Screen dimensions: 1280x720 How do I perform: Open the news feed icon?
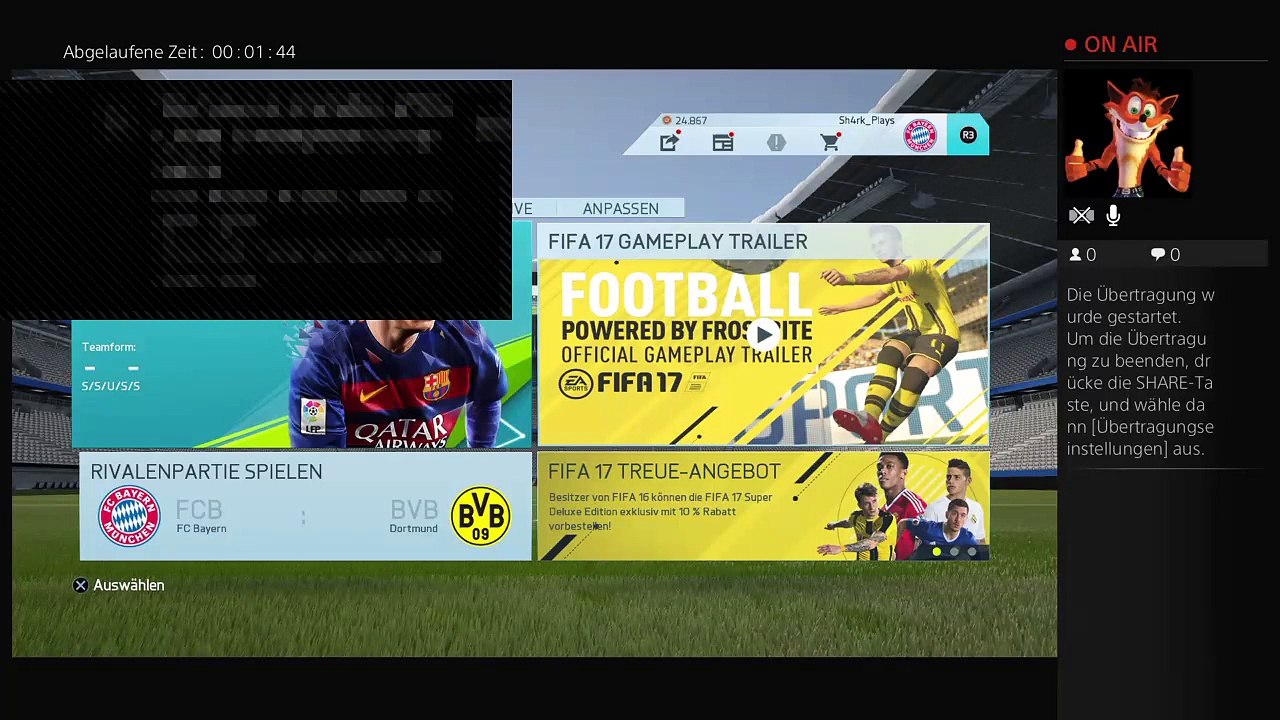723,143
